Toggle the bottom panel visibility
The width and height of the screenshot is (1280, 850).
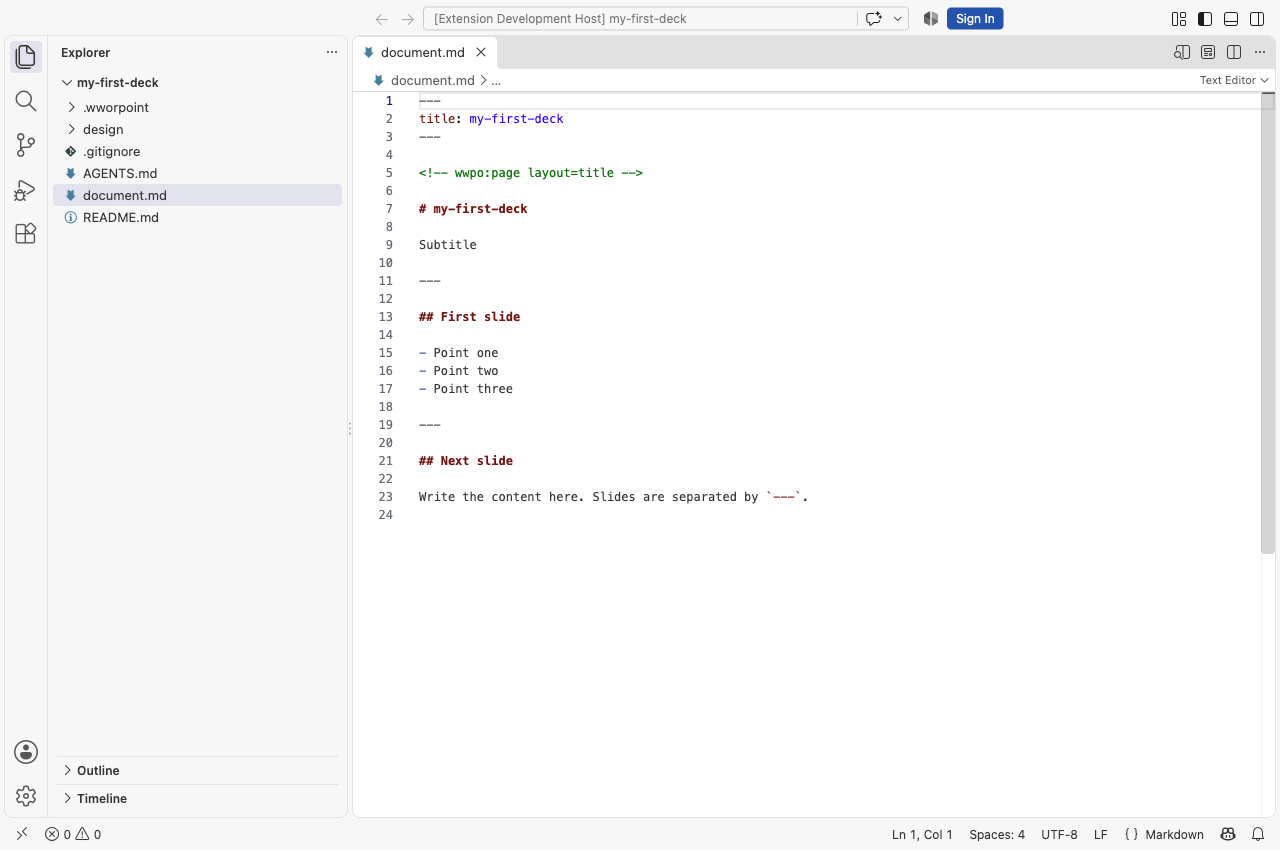tap(1231, 19)
